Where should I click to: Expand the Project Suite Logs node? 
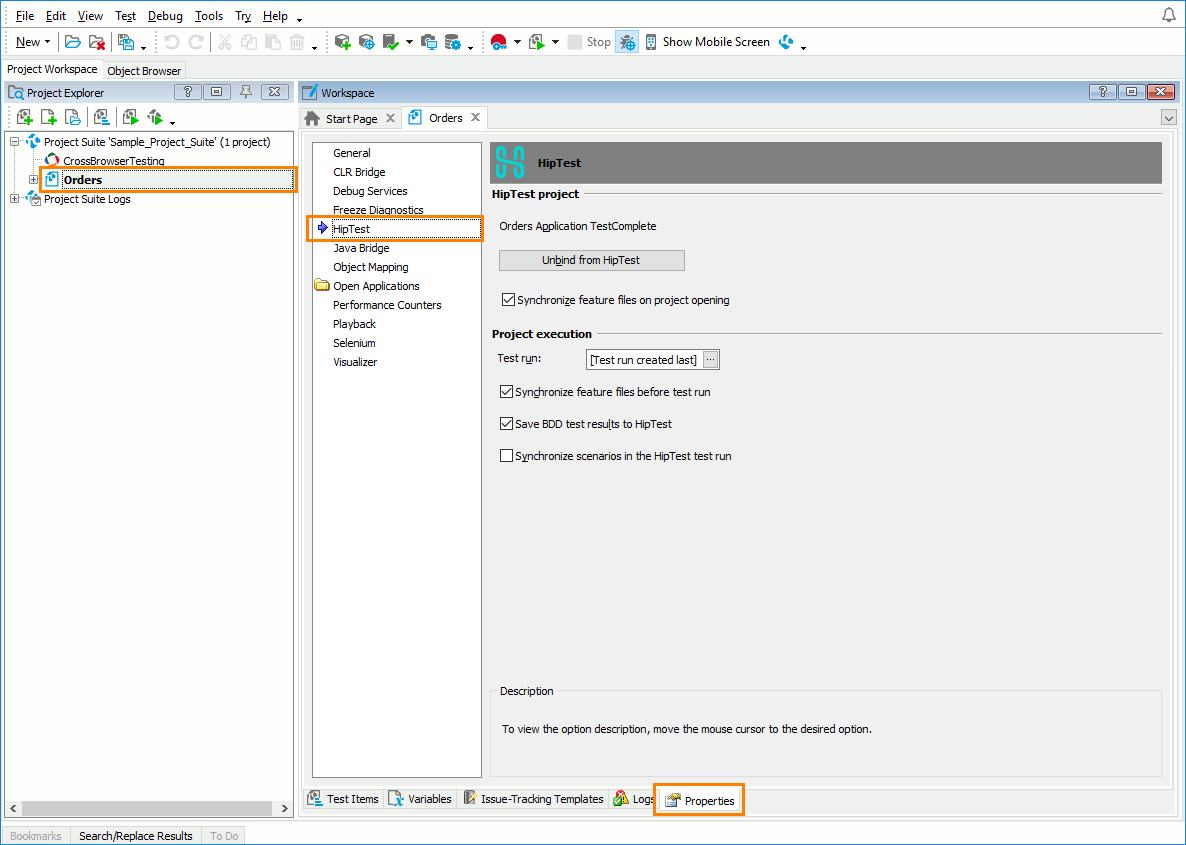(x=14, y=199)
